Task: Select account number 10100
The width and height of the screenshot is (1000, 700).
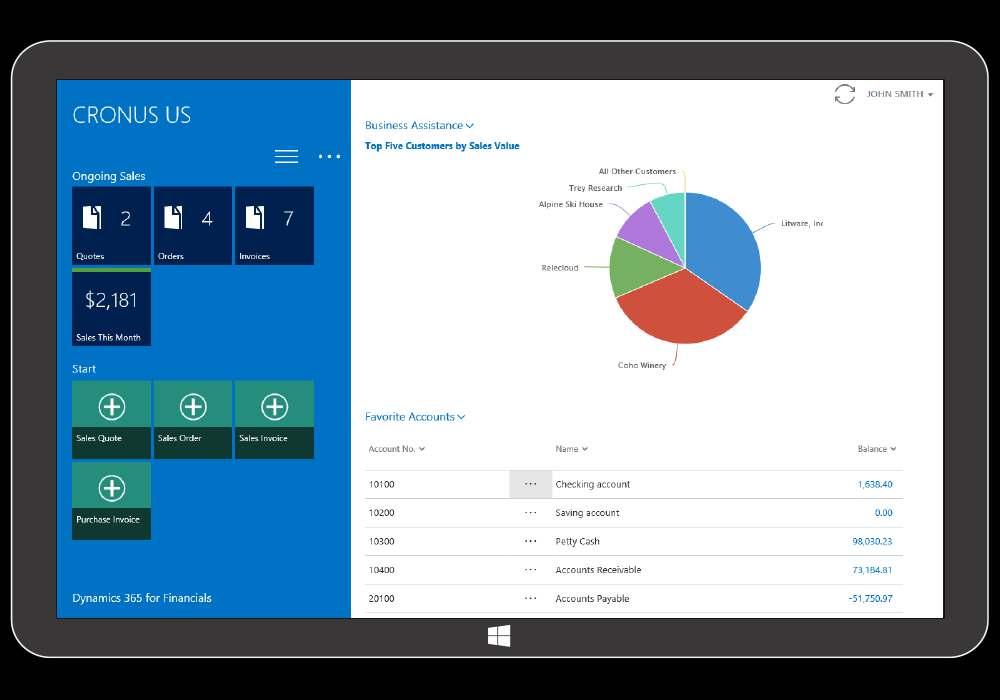Action: [381, 485]
